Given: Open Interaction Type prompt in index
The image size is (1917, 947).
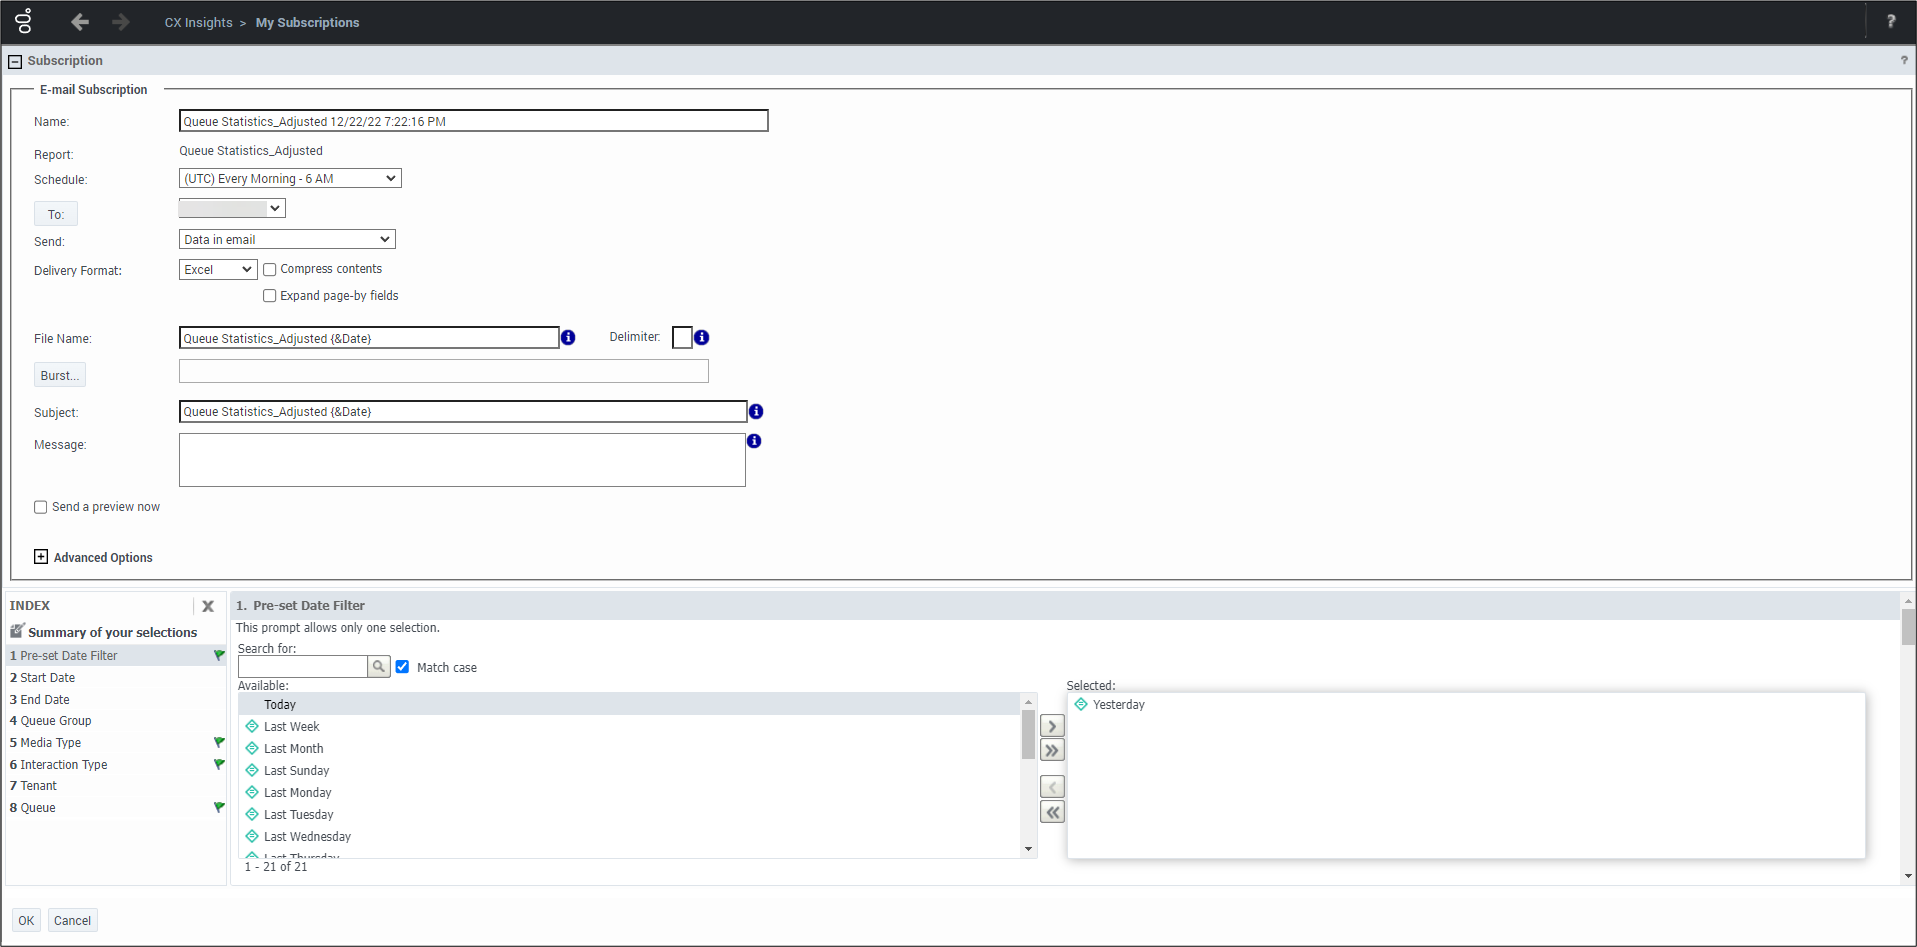Looking at the screenshot, I should tap(64, 765).
